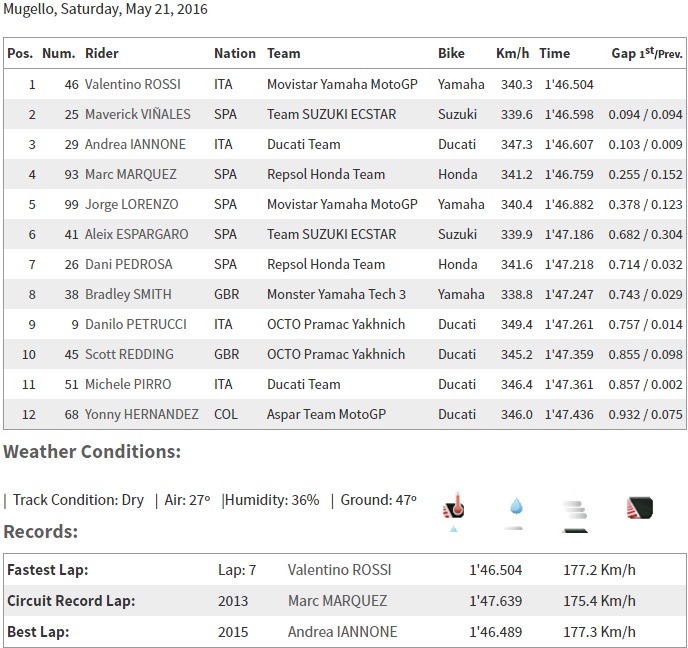
Task: Click Marc MARQUEZ in fourth position row
Action: (130, 175)
